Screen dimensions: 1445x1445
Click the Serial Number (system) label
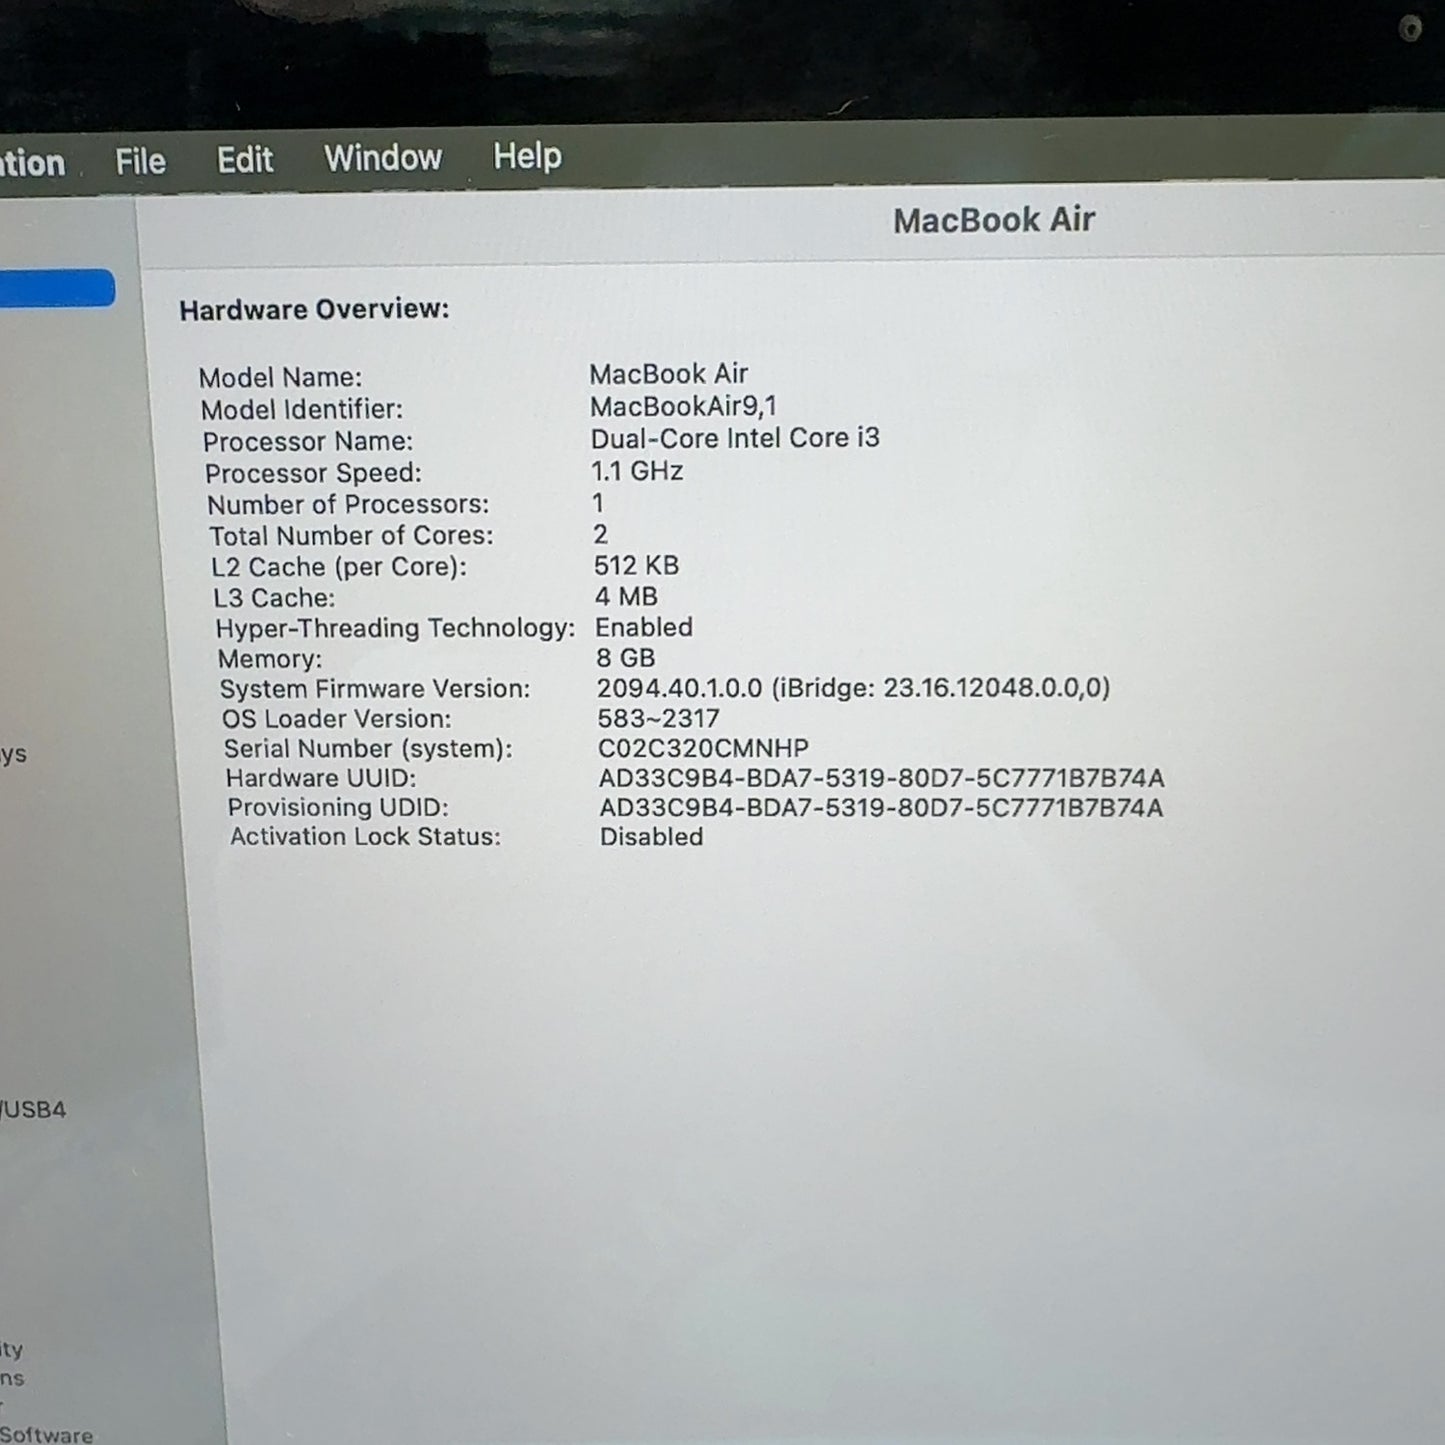(x=368, y=749)
